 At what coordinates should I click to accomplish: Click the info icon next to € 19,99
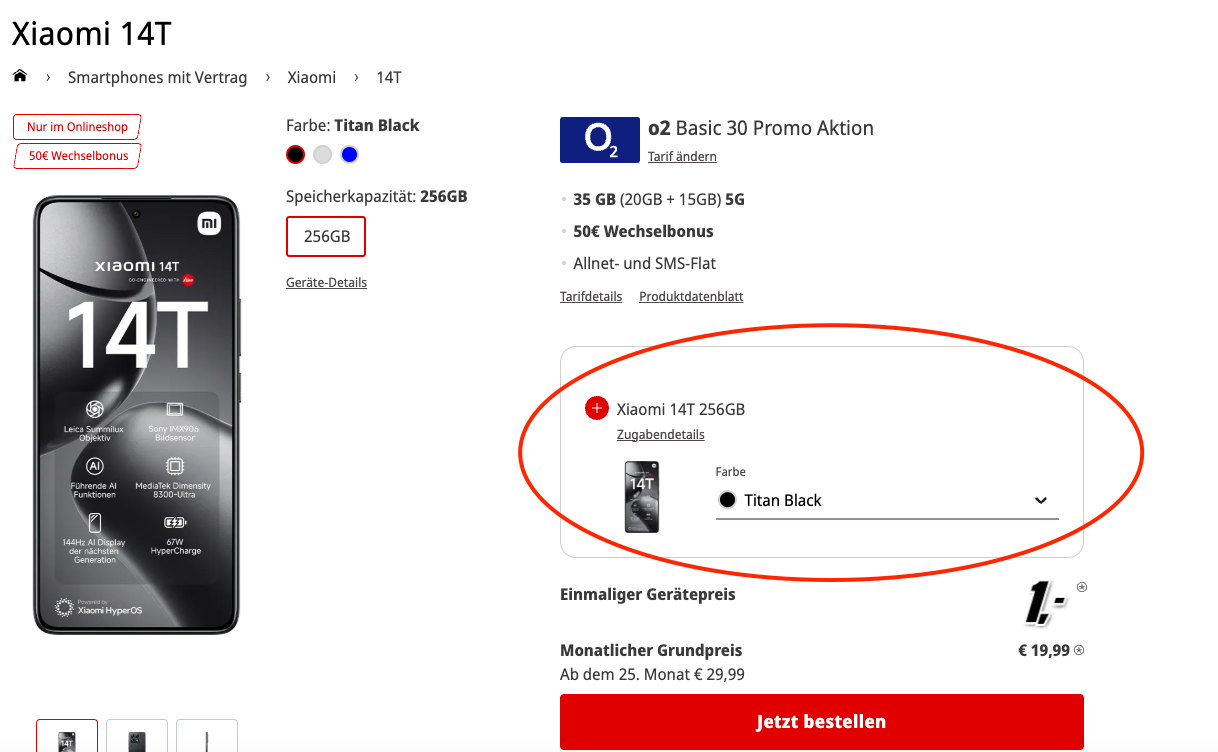(1079, 651)
